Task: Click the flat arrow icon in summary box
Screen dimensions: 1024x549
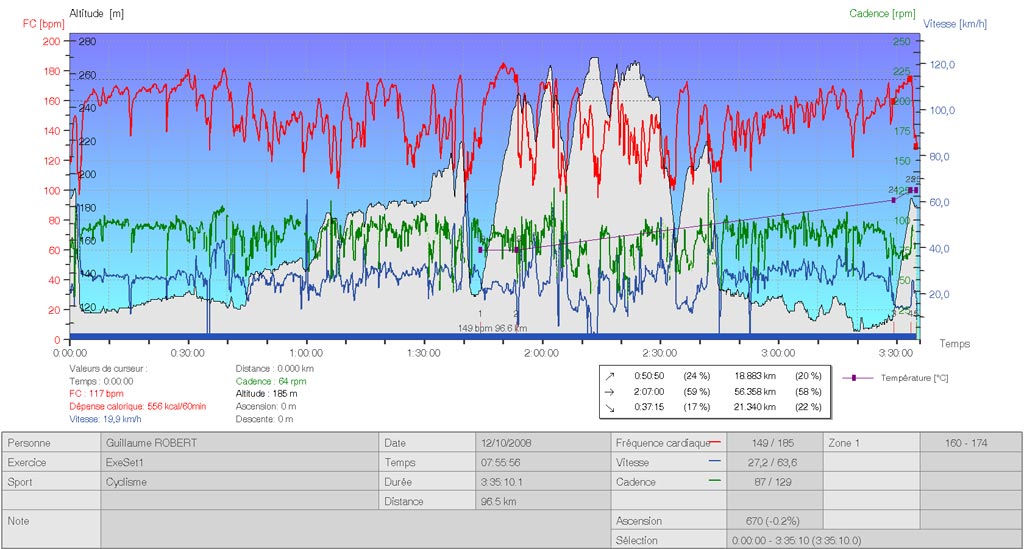Action: [x=608, y=392]
